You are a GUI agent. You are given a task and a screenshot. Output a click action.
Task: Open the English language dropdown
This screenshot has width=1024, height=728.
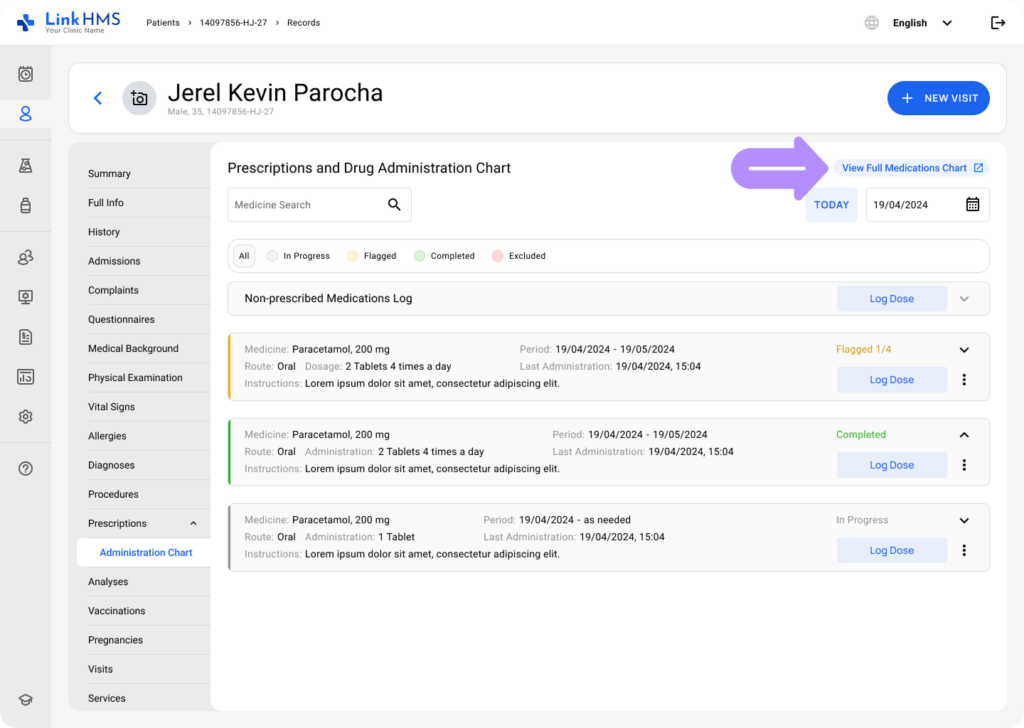pyautogui.click(x=920, y=23)
